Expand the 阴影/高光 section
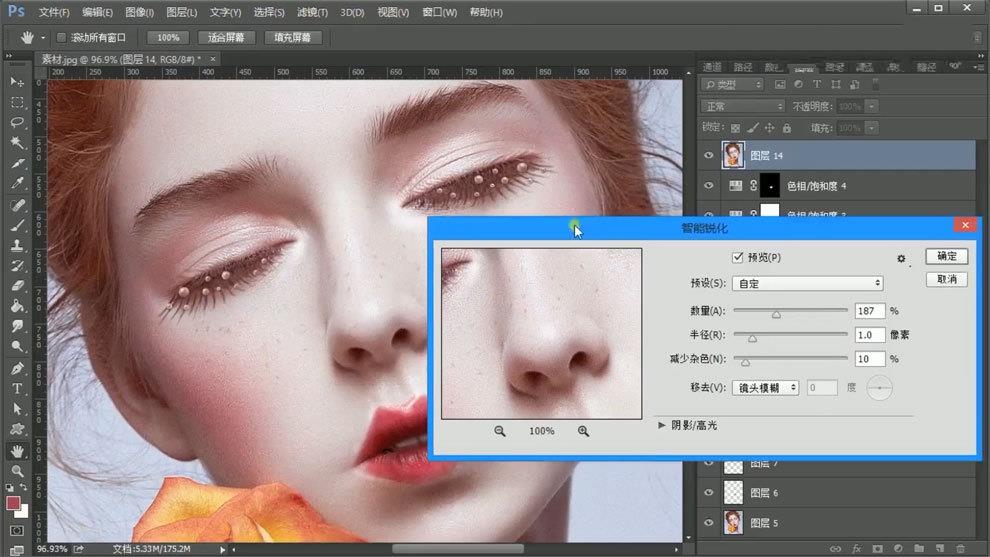The image size is (990, 557). (x=662, y=425)
